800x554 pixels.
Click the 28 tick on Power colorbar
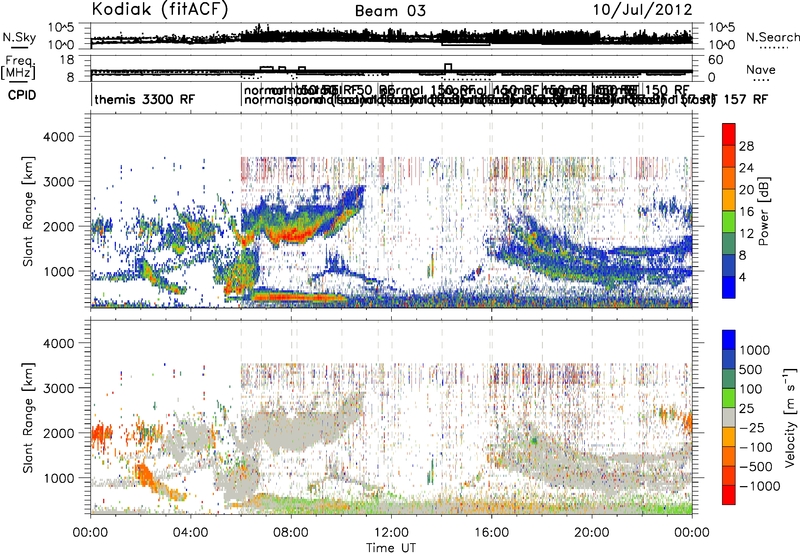pos(746,146)
